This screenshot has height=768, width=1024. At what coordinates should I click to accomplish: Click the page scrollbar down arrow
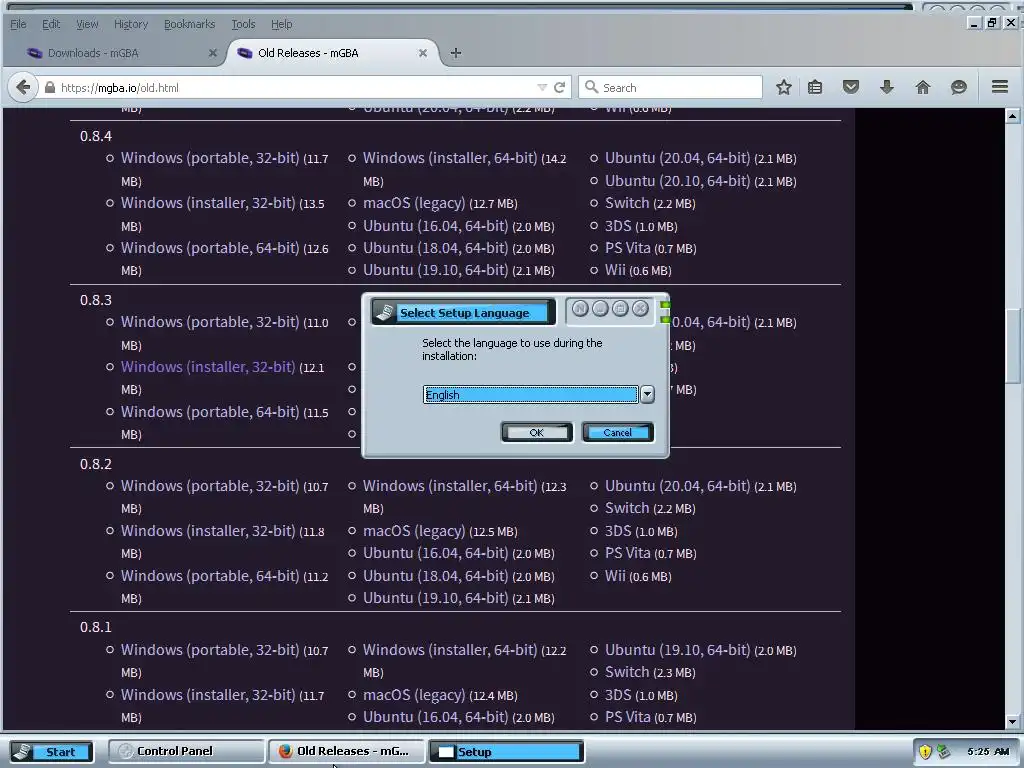click(x=1012, y=722)
